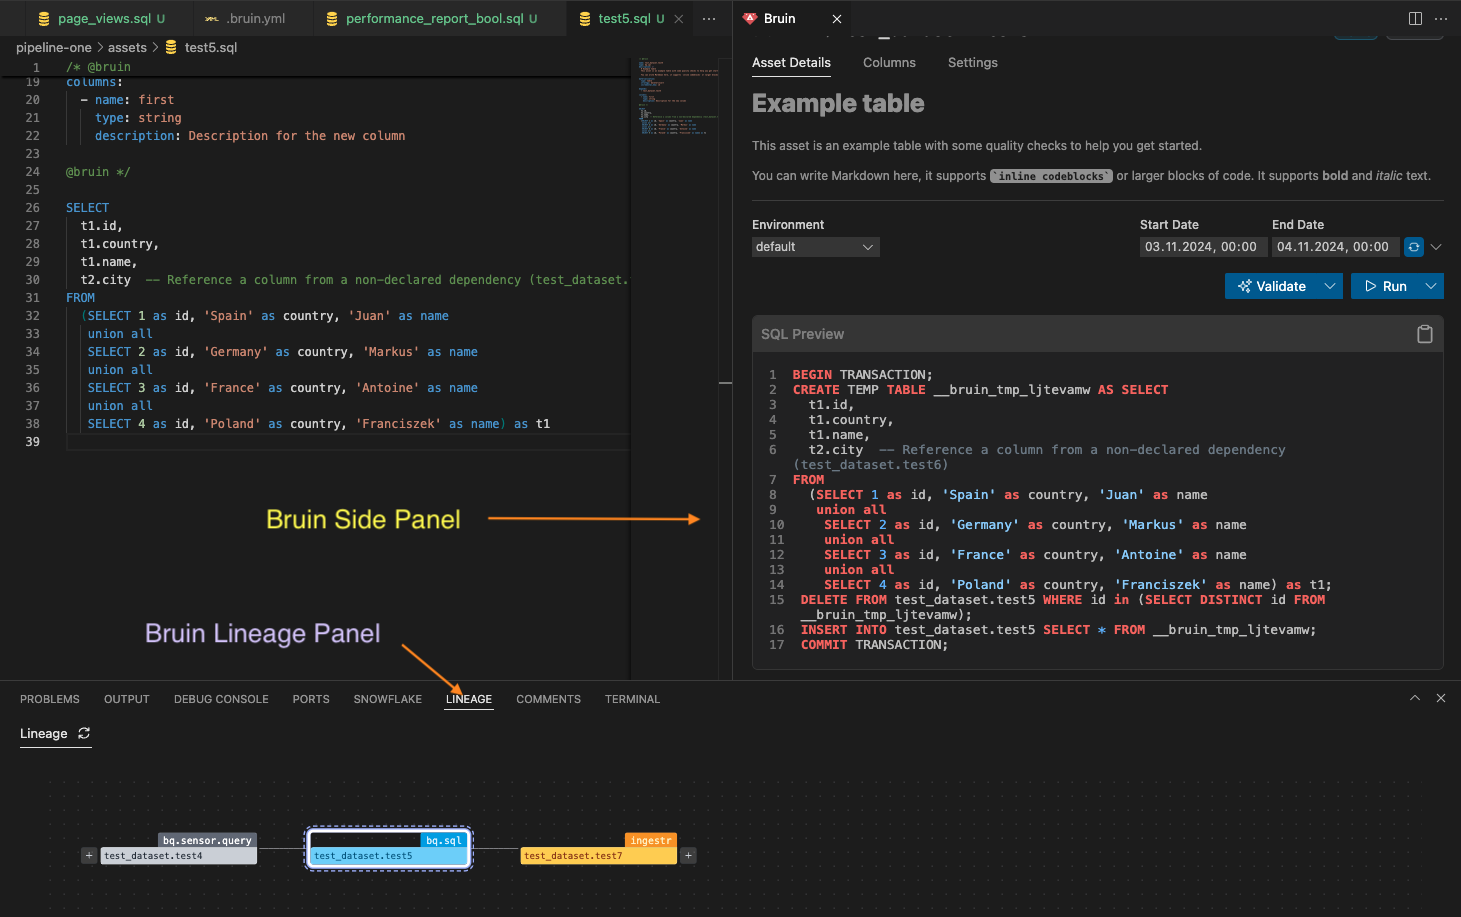Open the Settings tab in Bruin panel

972,63
